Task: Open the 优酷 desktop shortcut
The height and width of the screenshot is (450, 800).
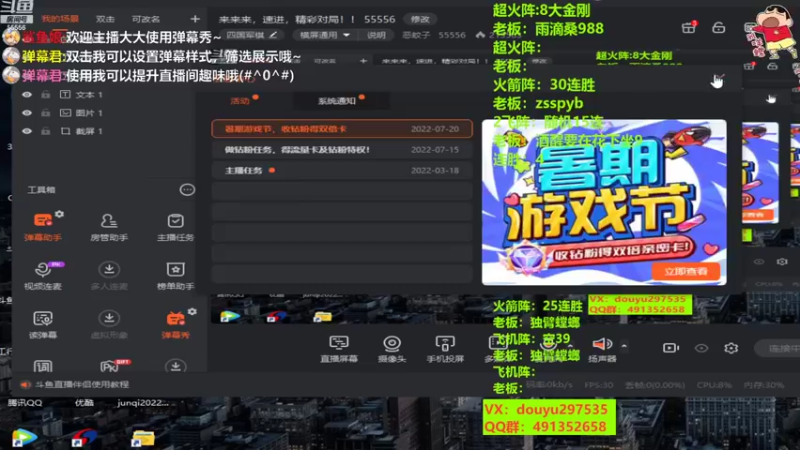Action: click(x=84, y=422)
